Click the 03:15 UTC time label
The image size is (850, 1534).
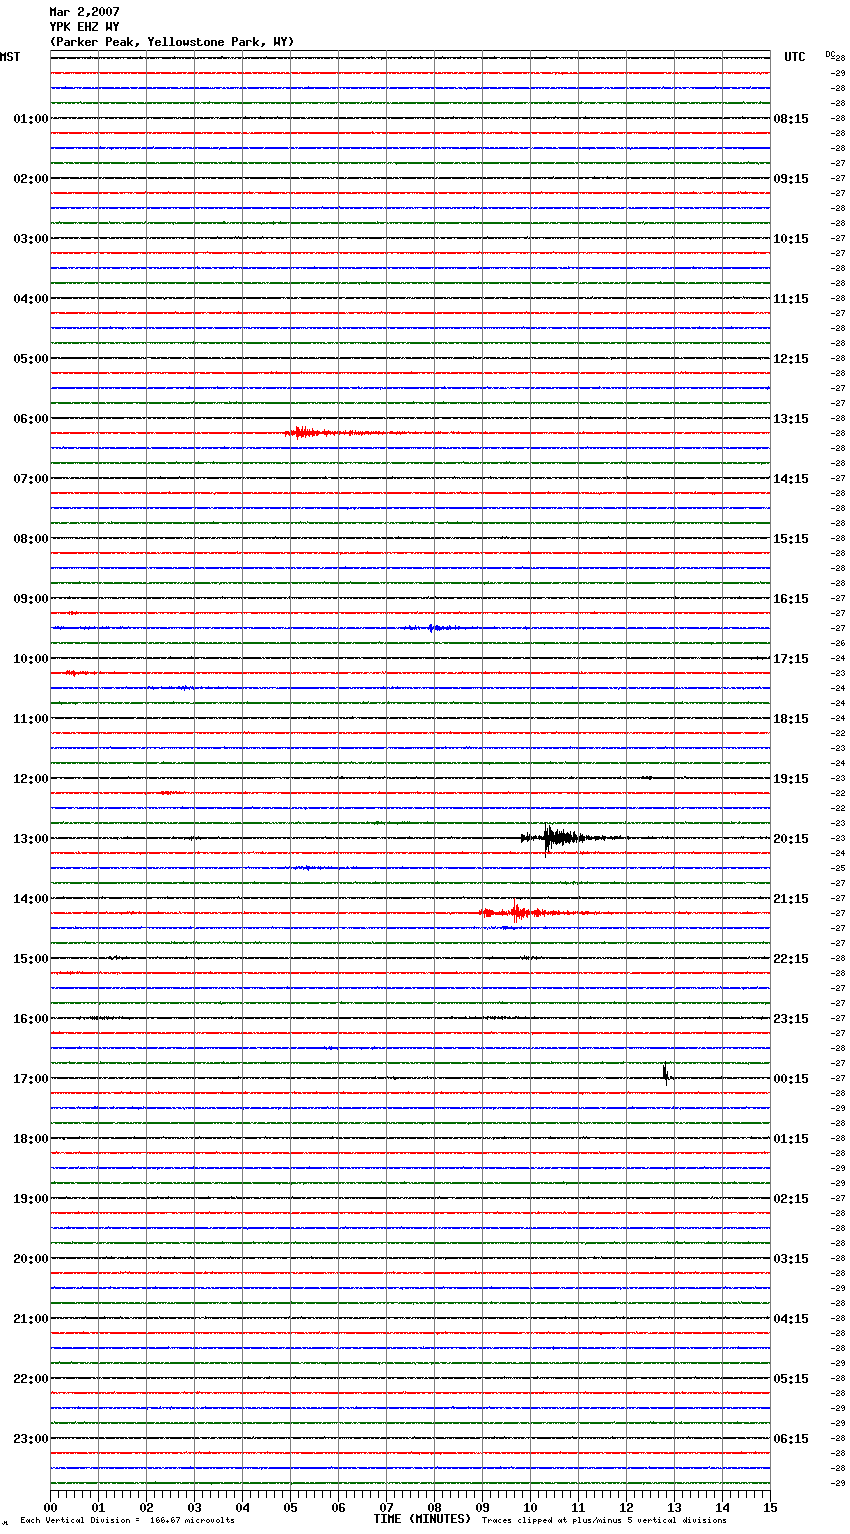791,1259
